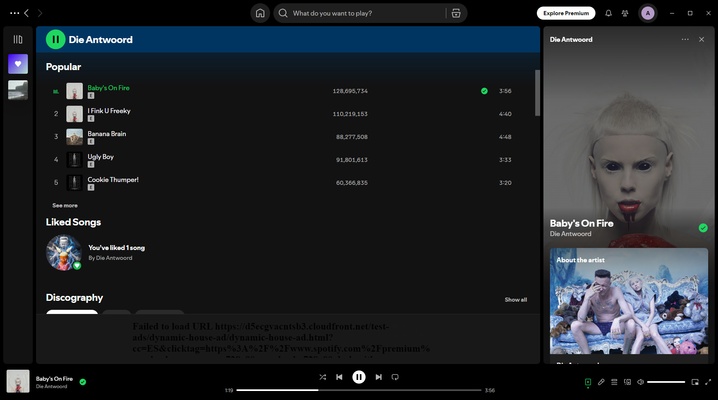Screen dimensions: 718x400
Task: Click Ugly Boy album thumbnail
Action: pos(74,160)
